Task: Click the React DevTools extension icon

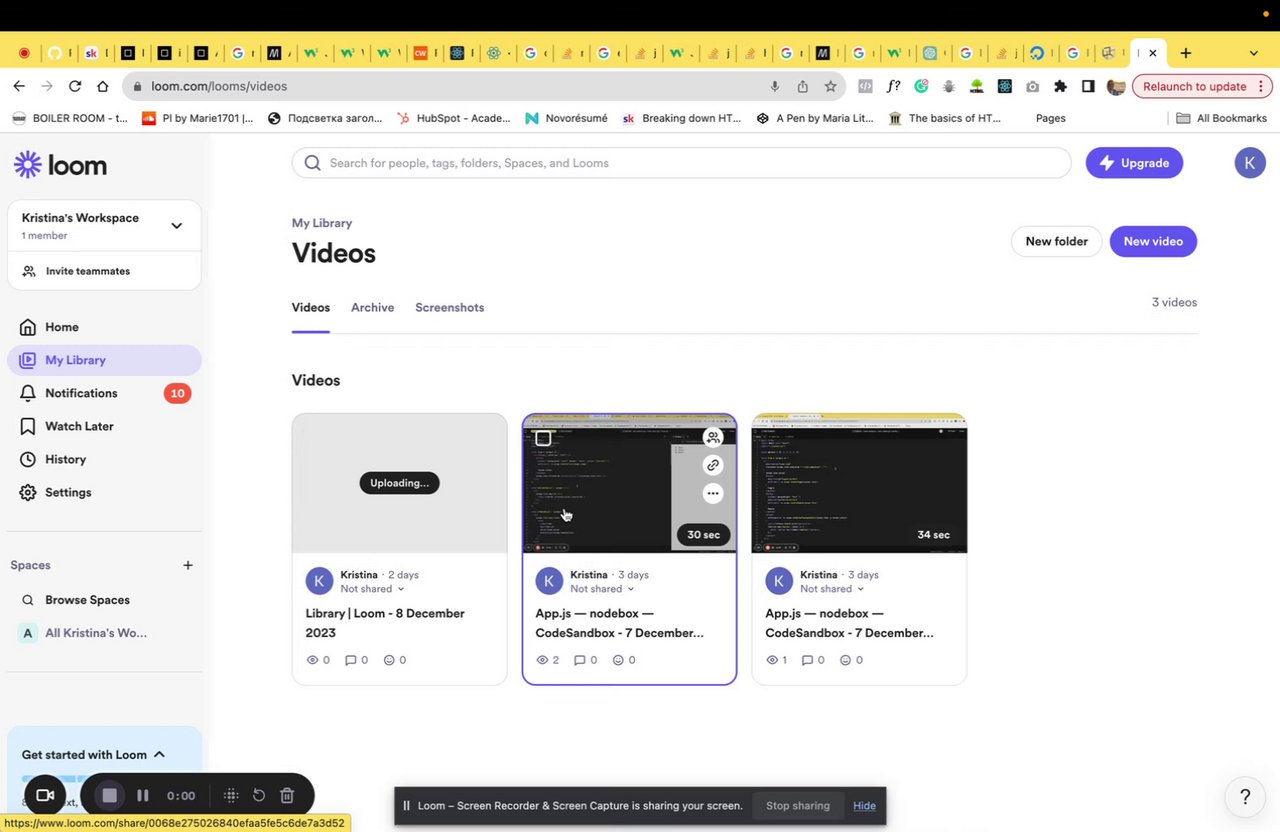Action: [x=1005, y=86]
